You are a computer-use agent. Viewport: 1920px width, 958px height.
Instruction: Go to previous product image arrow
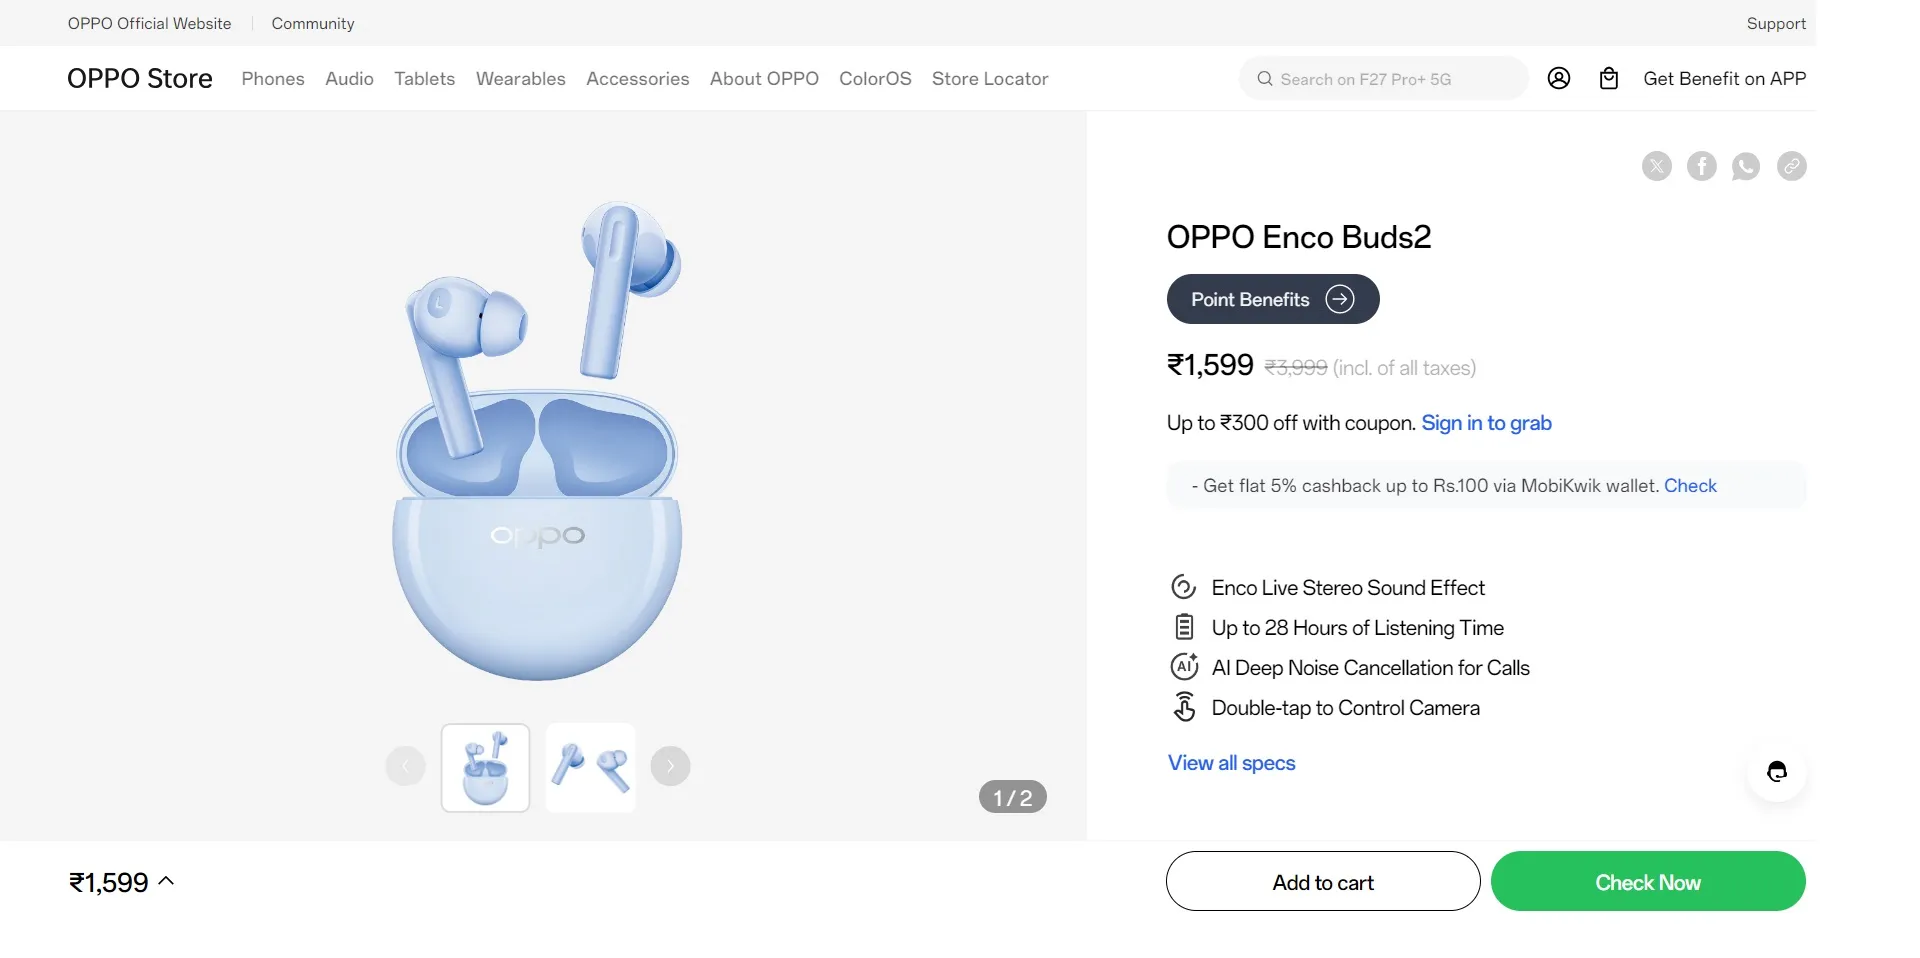coord(405,766)
